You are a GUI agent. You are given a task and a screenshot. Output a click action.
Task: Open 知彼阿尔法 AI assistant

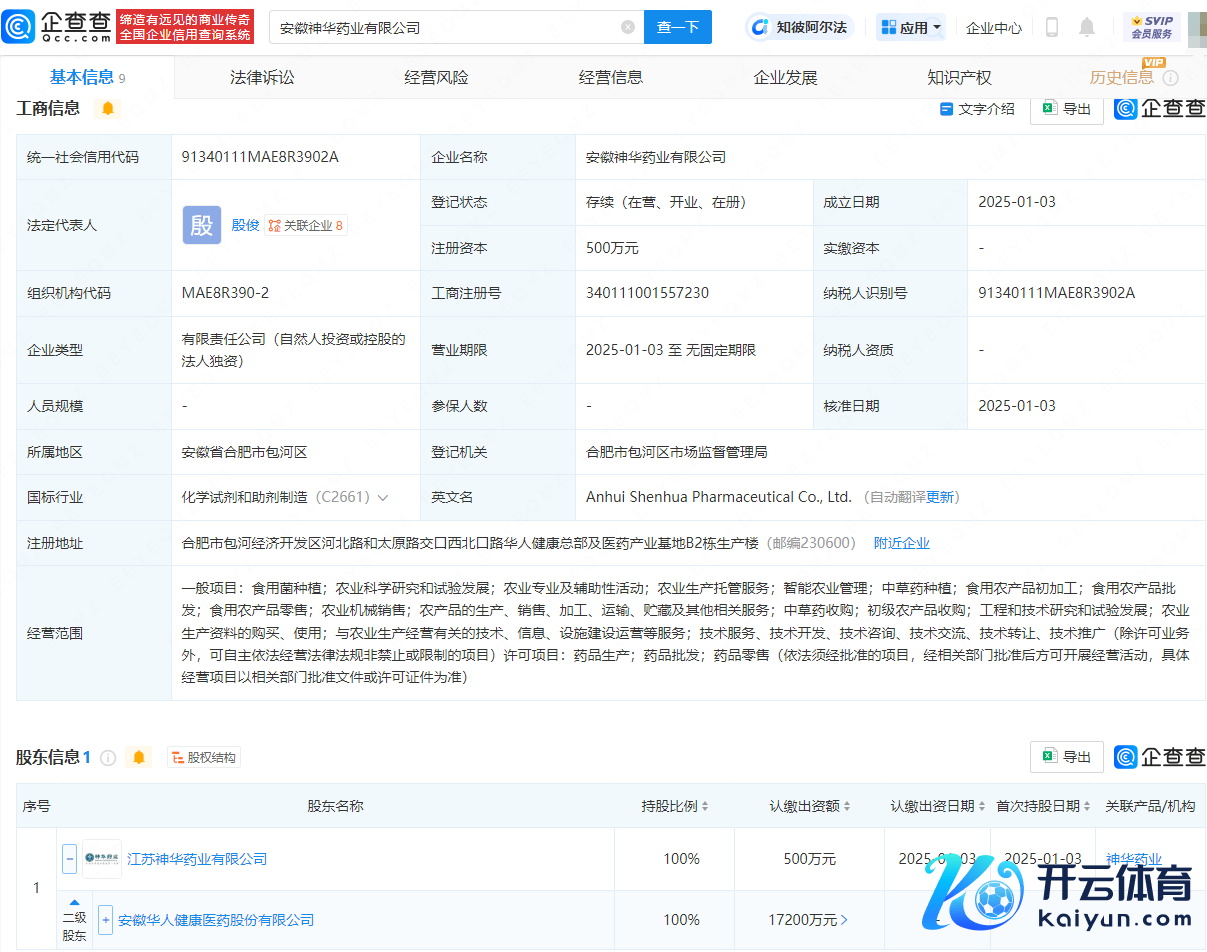[x=798, y=27]
